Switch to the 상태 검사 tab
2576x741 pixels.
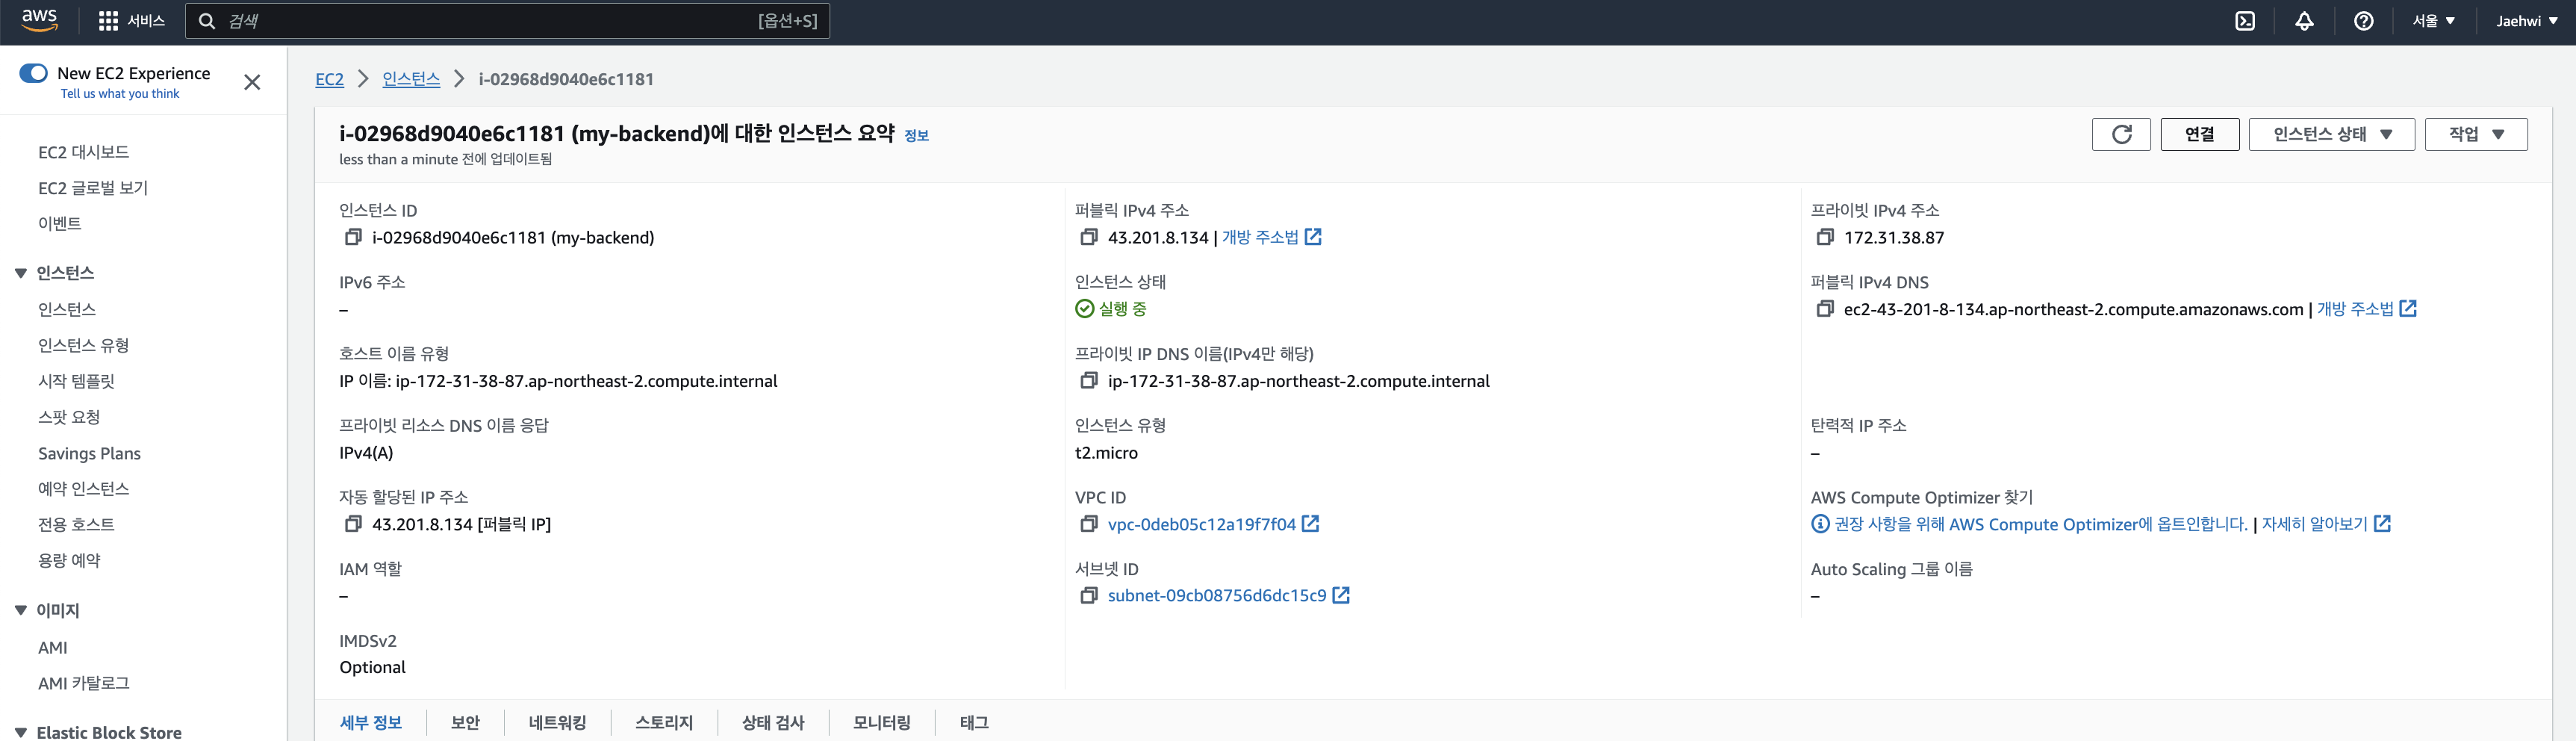point(773,722)
